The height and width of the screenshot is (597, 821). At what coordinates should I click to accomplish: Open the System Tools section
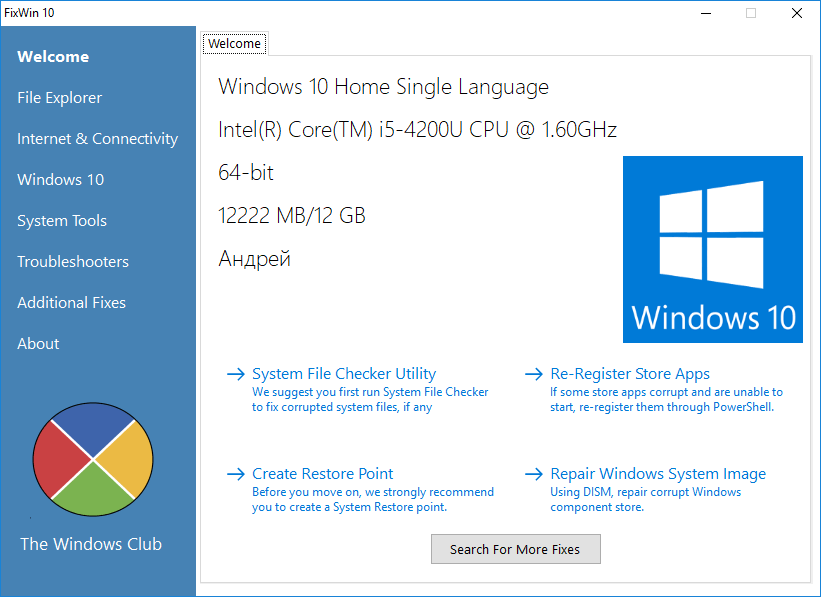(x=62, y=221)
